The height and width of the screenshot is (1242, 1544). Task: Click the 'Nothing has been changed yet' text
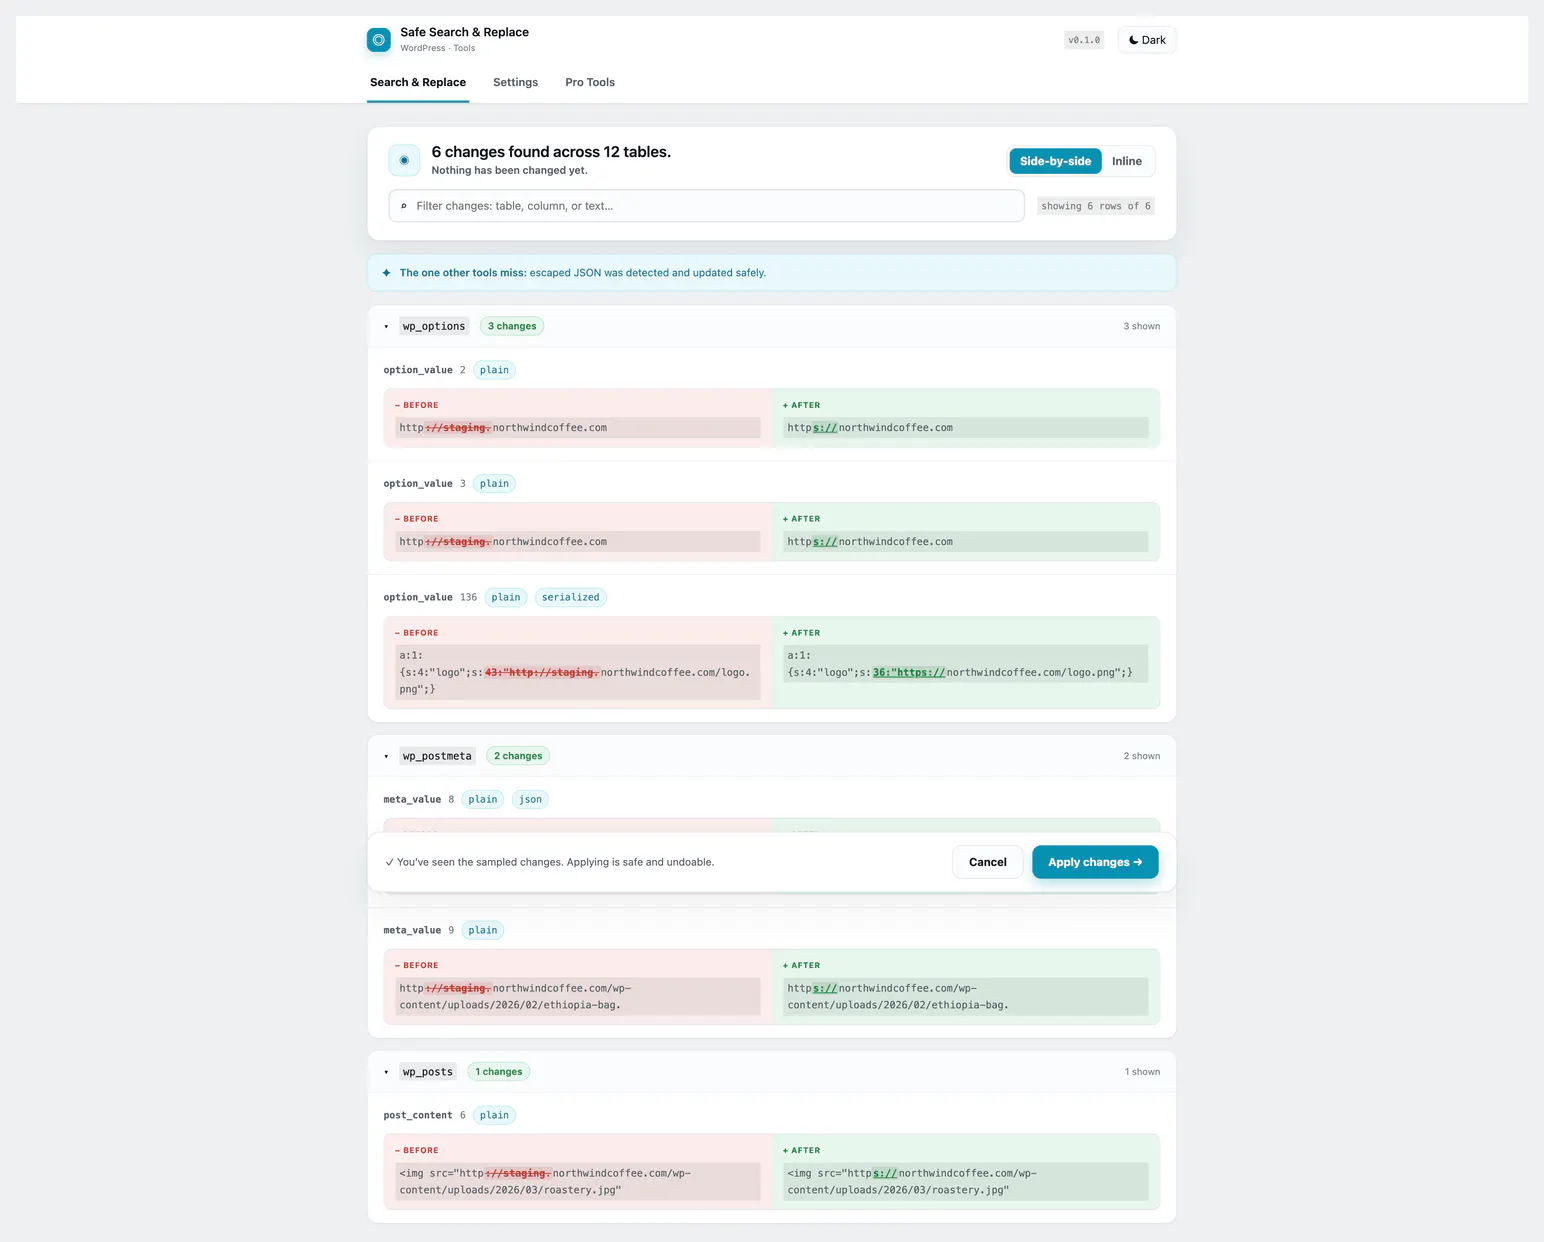point(510,171)
